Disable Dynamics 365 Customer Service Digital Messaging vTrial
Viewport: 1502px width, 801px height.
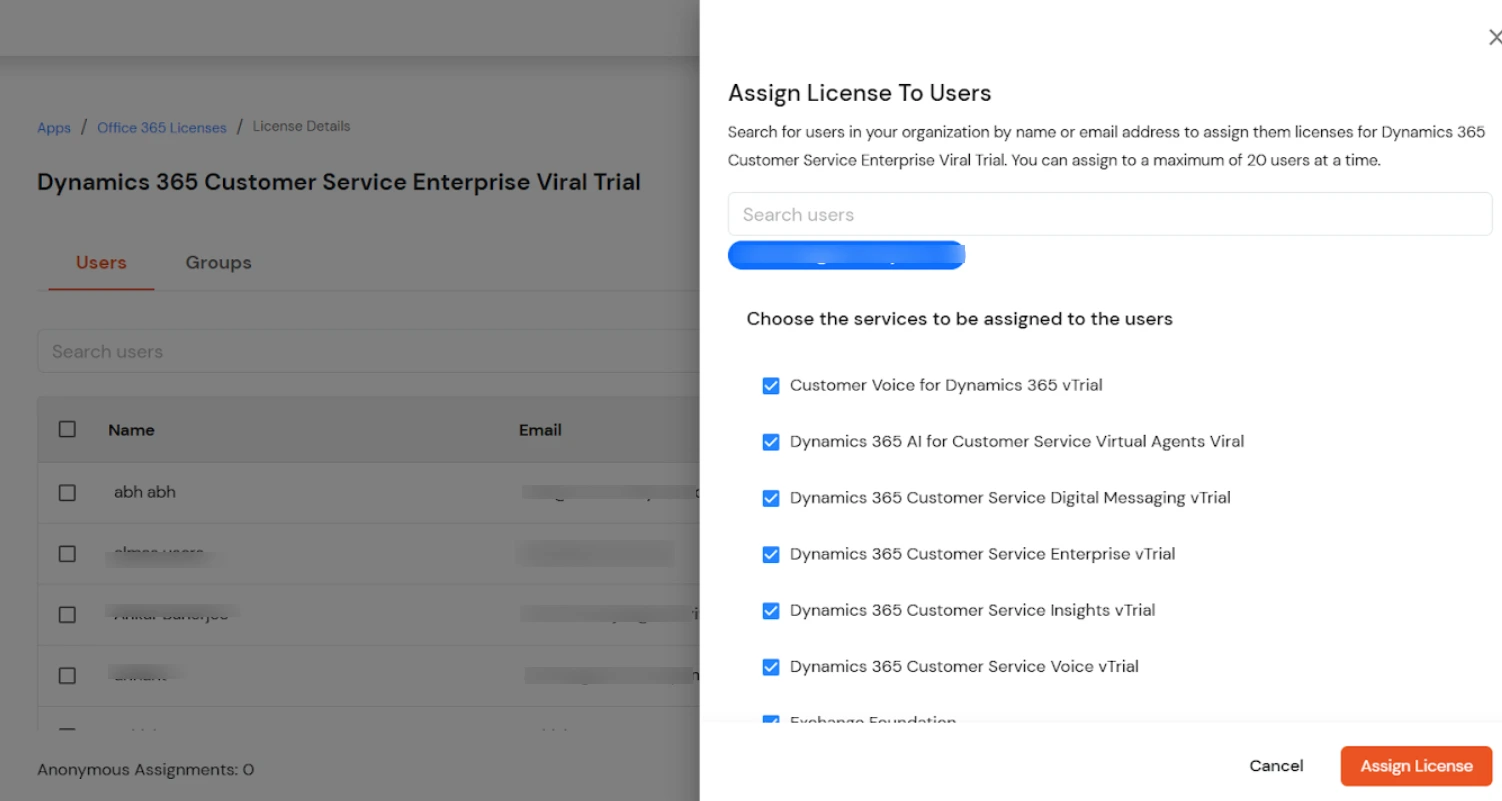click(x=771, y=497)
